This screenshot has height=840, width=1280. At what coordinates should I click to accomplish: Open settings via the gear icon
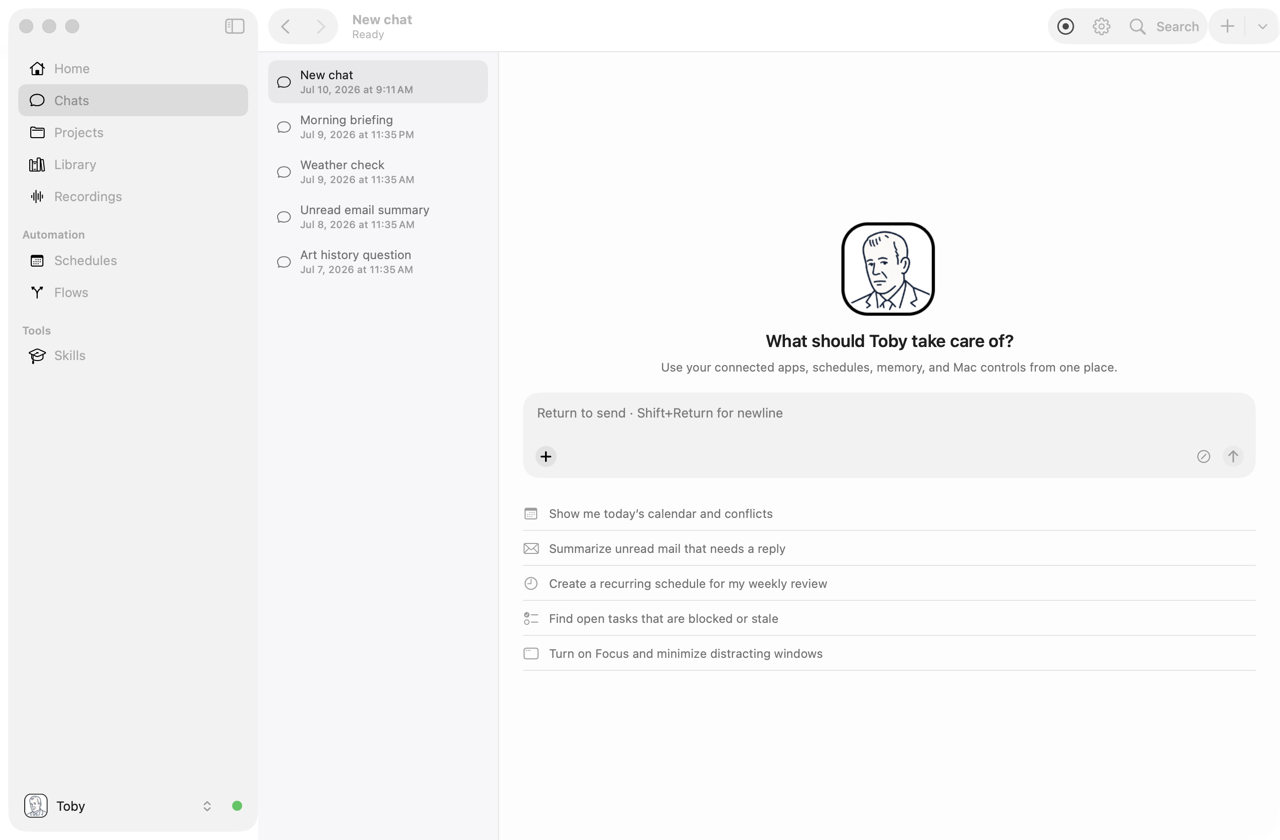1101,27
